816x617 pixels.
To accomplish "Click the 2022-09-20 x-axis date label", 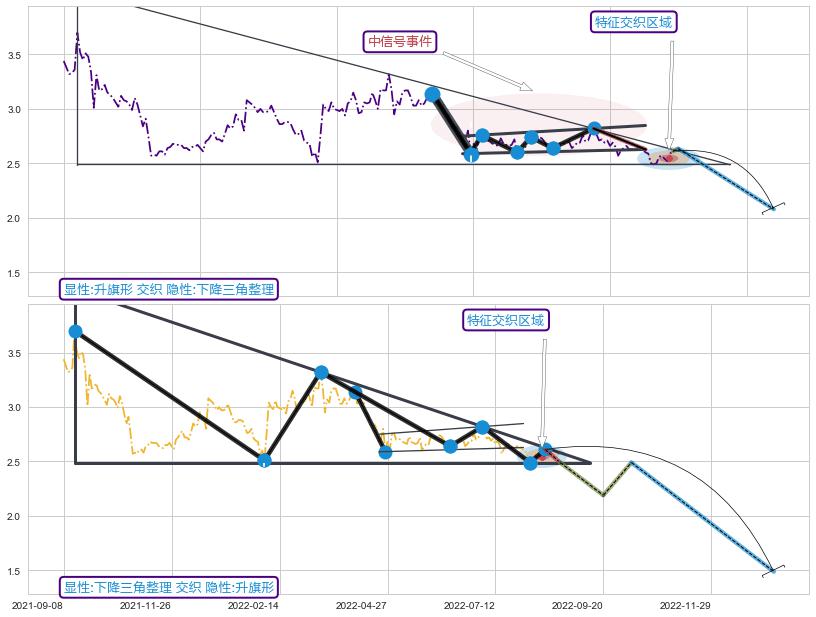I will coord(577,605).
